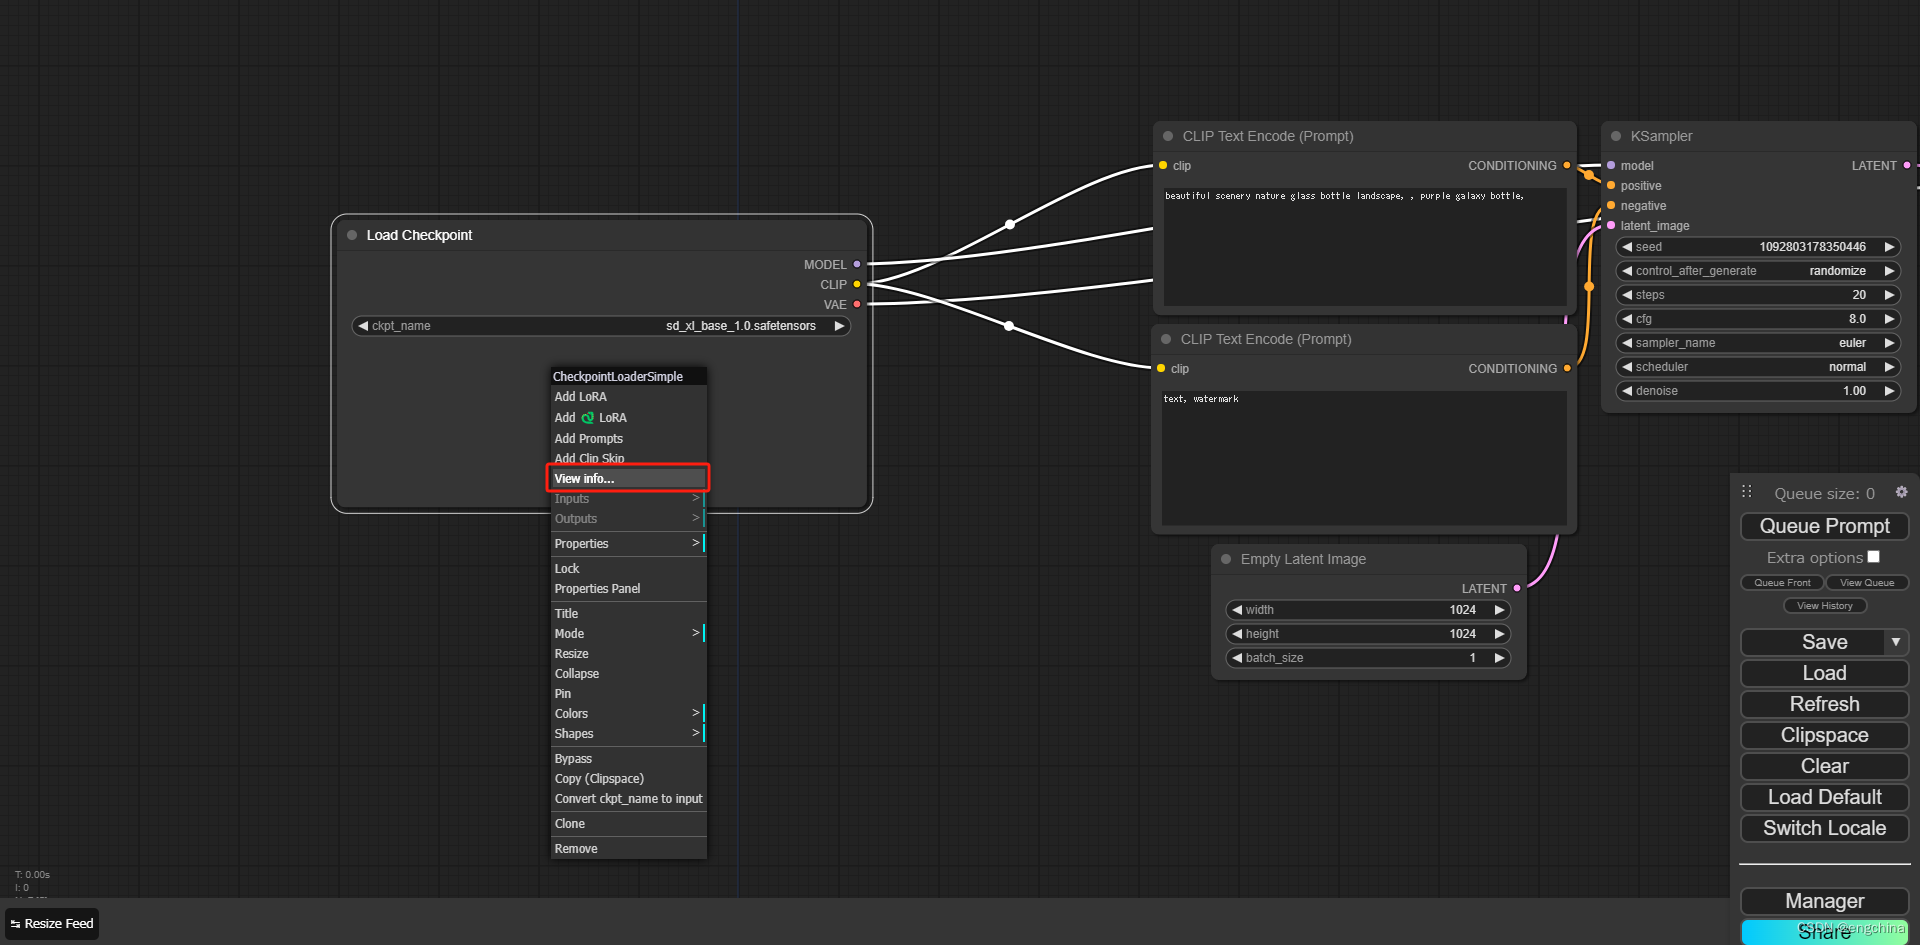Collapse the KSampler node via its title dot
Screen dimensions: 1920x945
pyautogui.click(x=1616, y=136)
